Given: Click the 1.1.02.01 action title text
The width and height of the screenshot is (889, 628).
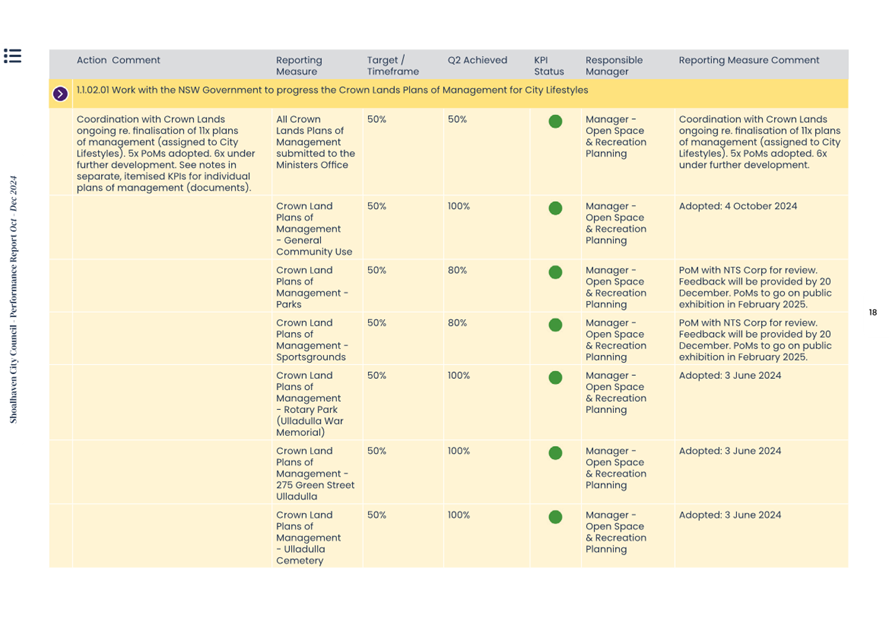Looking at the screenshot, I should click(x=332, y=90).
